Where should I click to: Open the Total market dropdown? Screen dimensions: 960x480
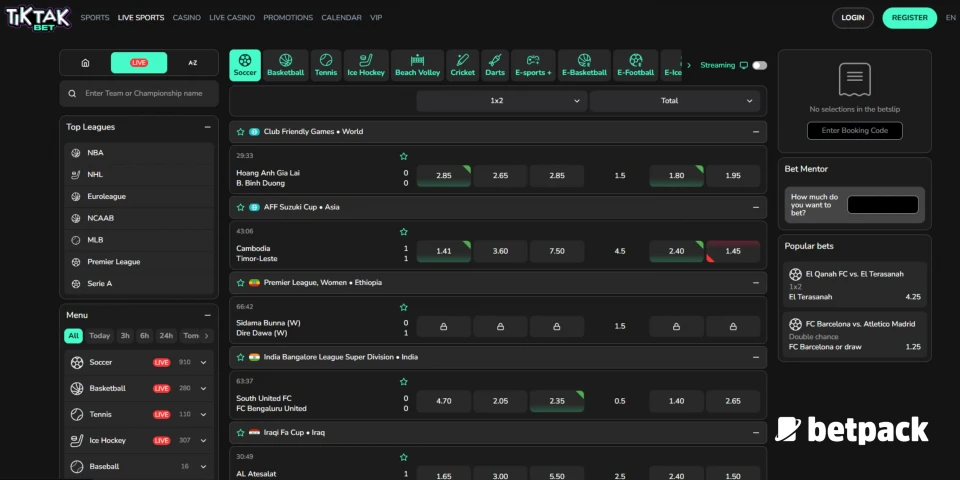(675, 101)
